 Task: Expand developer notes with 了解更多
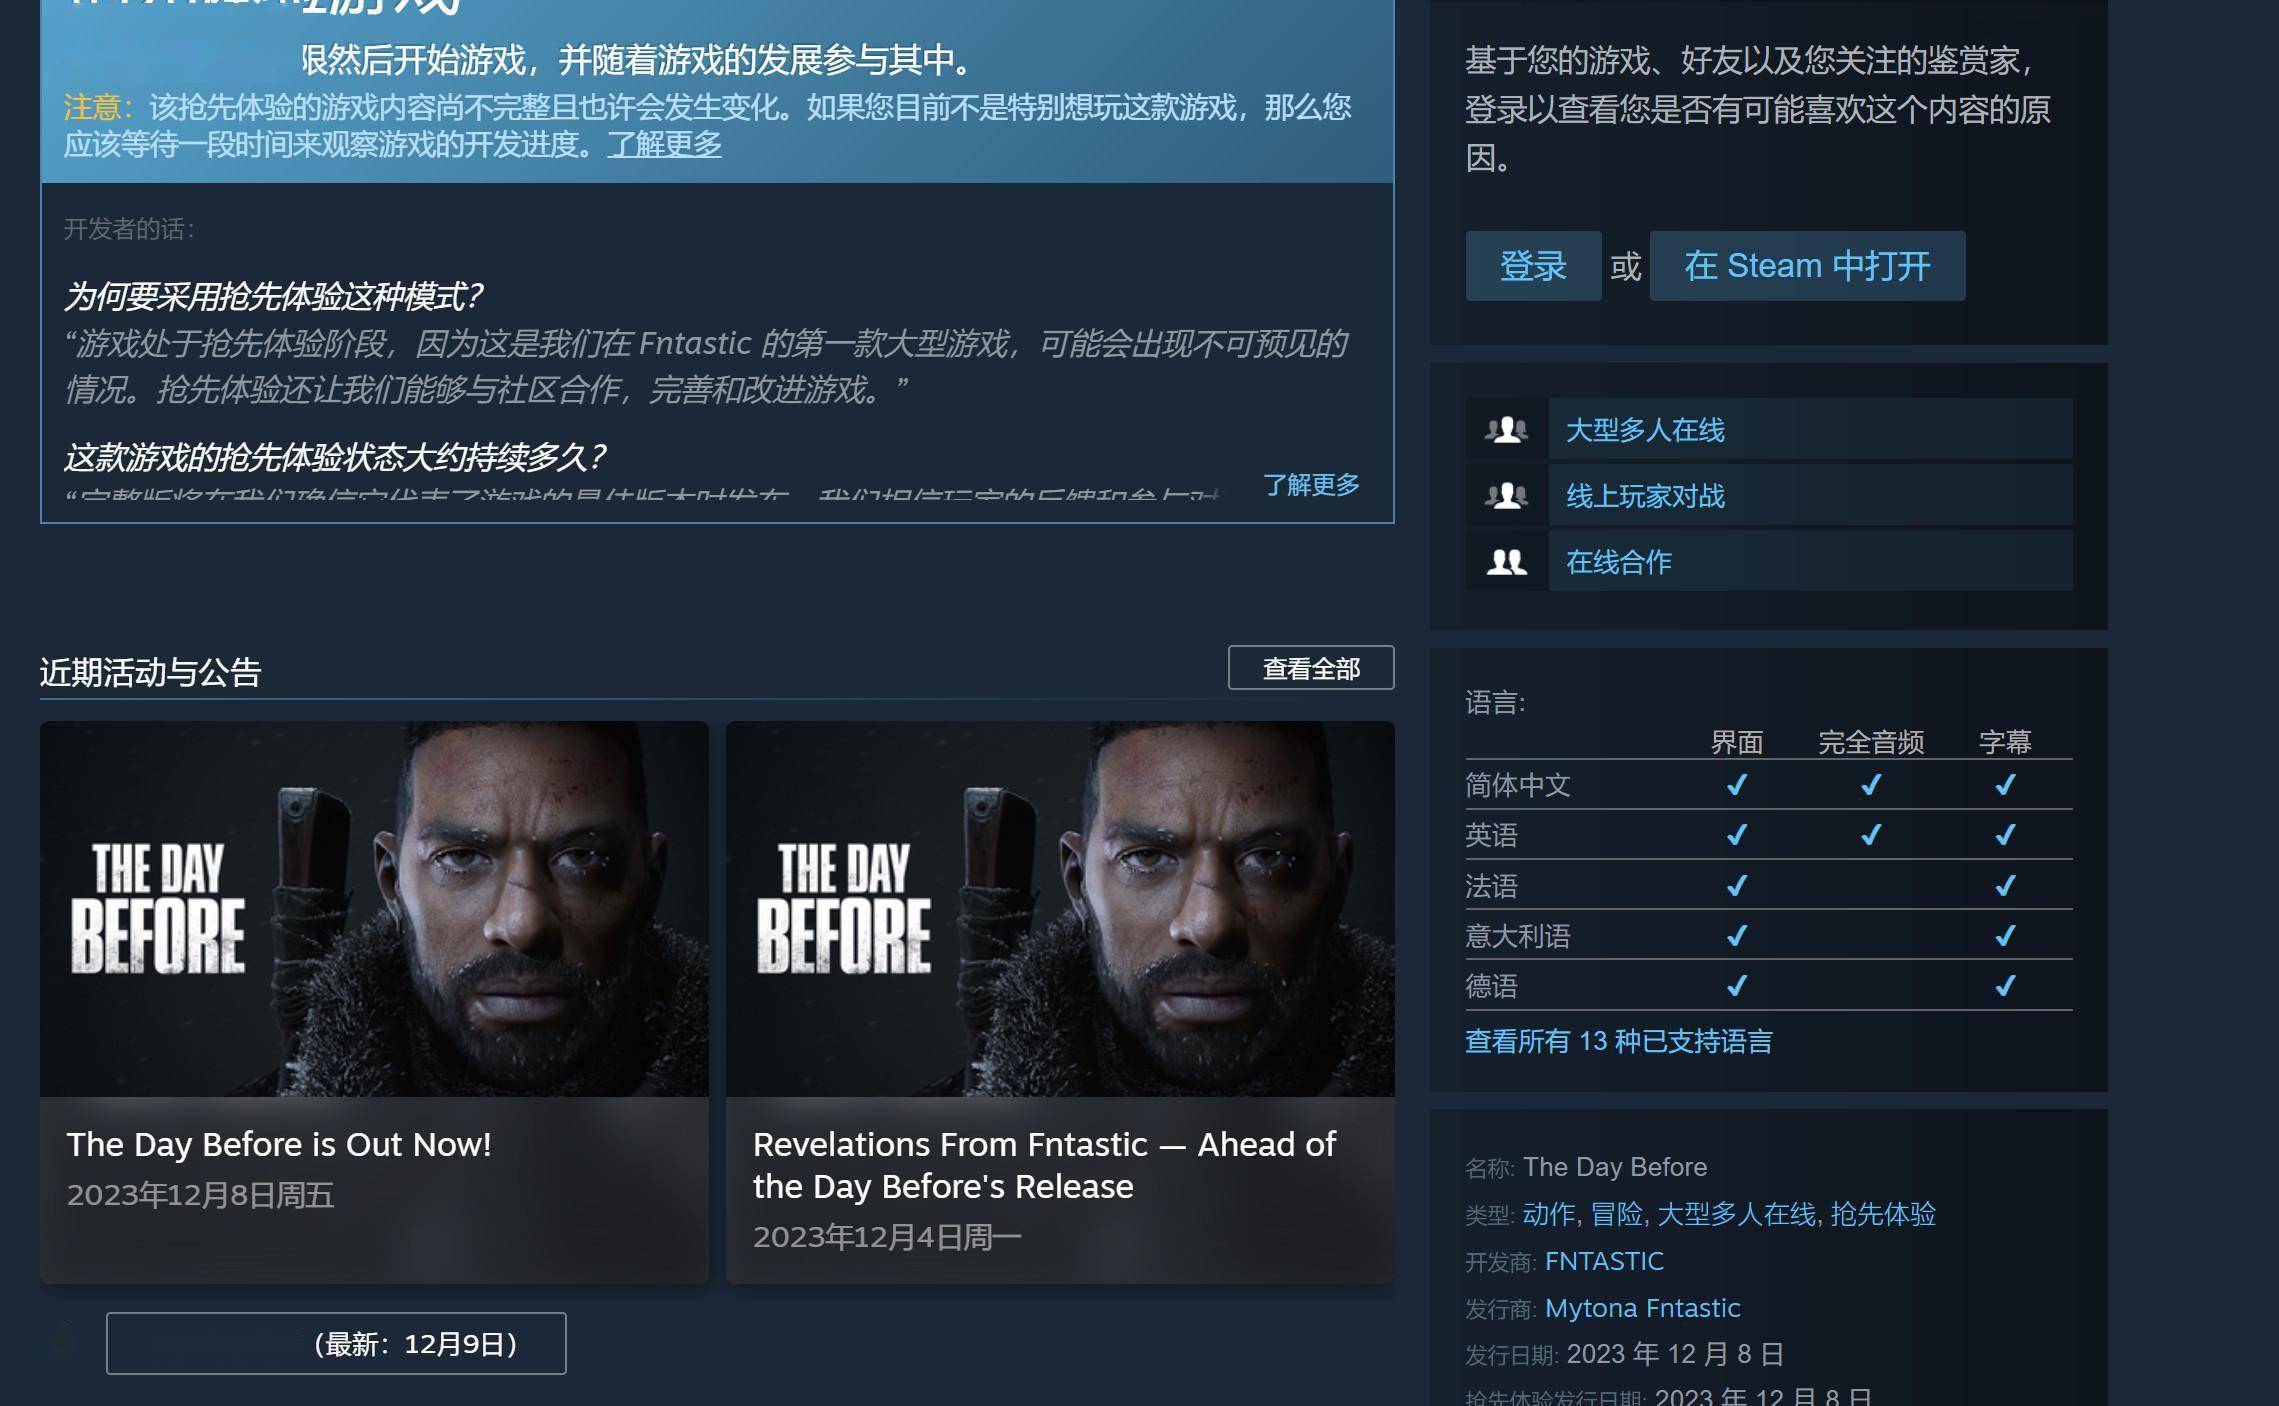1310,485
